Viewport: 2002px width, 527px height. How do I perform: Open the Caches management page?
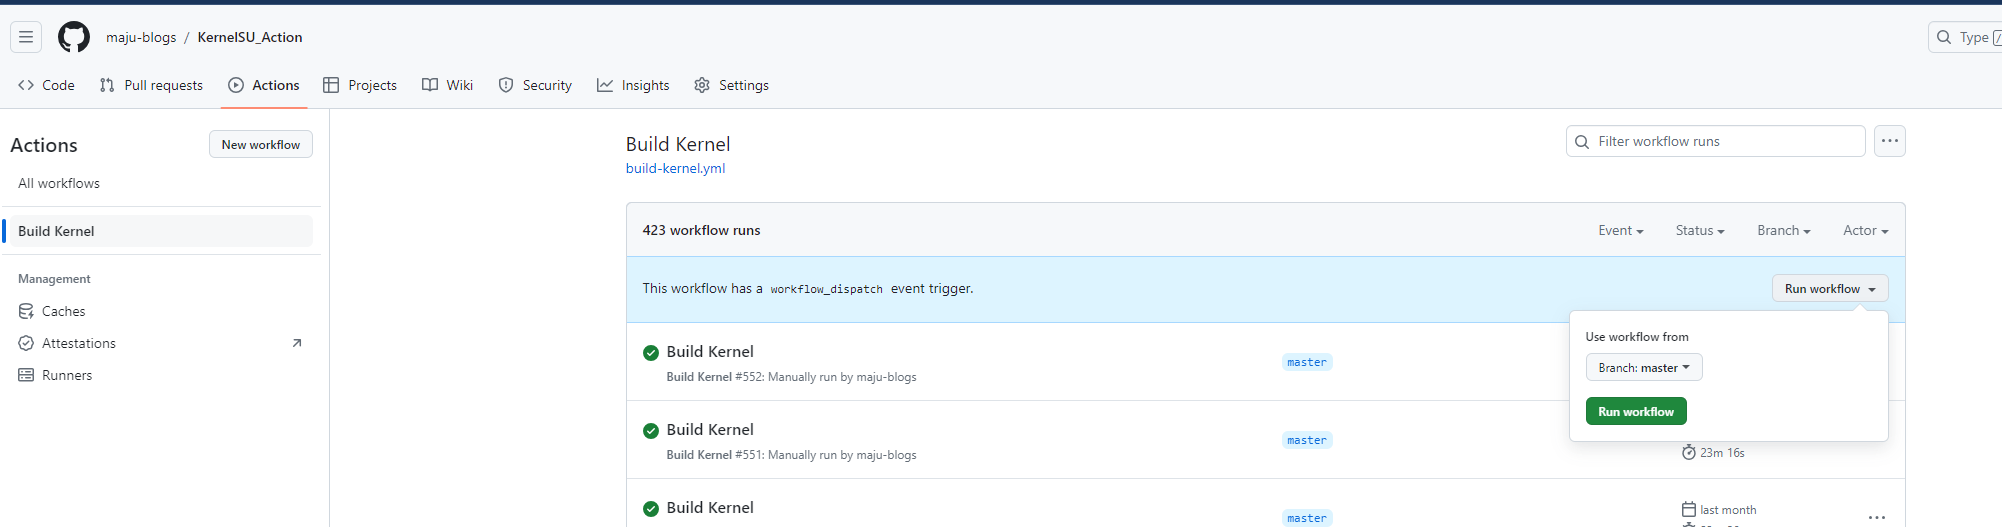click(x=63, y=311)
